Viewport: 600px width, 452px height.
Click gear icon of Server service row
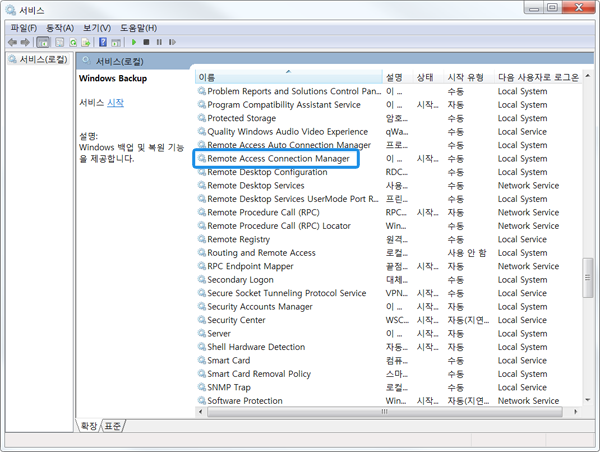tap(202, 333)
